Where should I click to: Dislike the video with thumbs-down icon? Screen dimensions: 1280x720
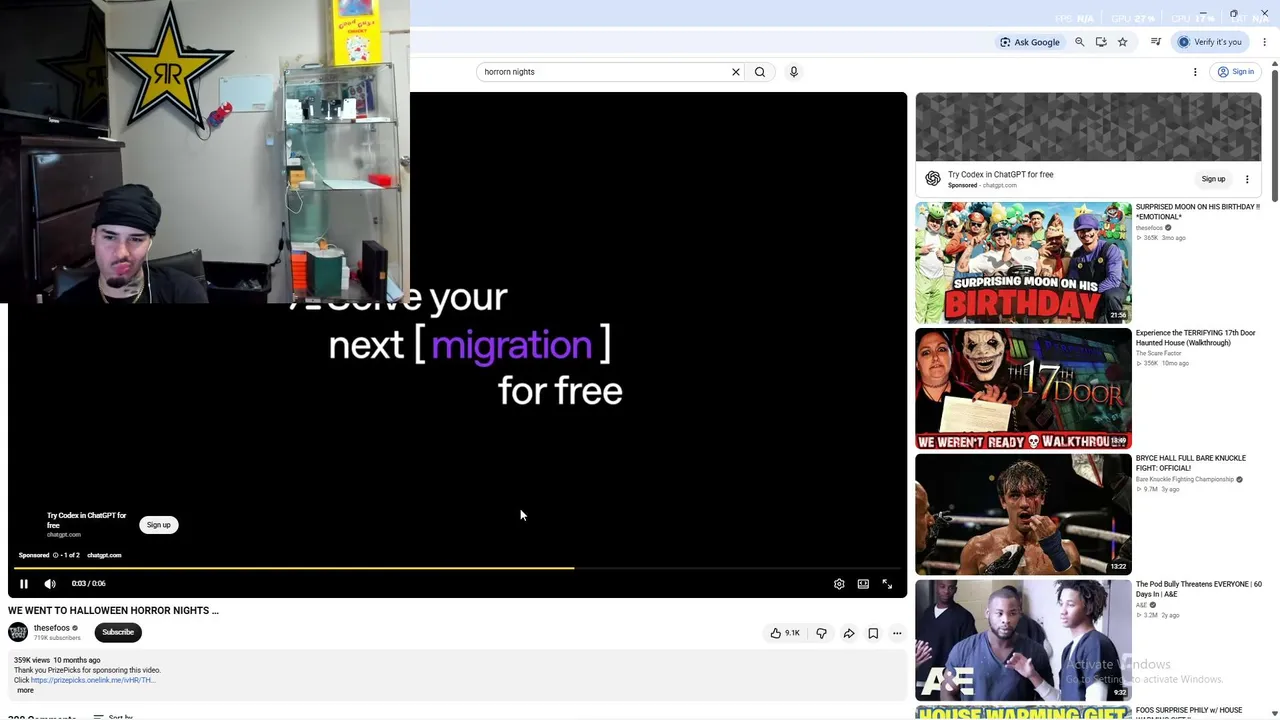(x=821, y=633)
